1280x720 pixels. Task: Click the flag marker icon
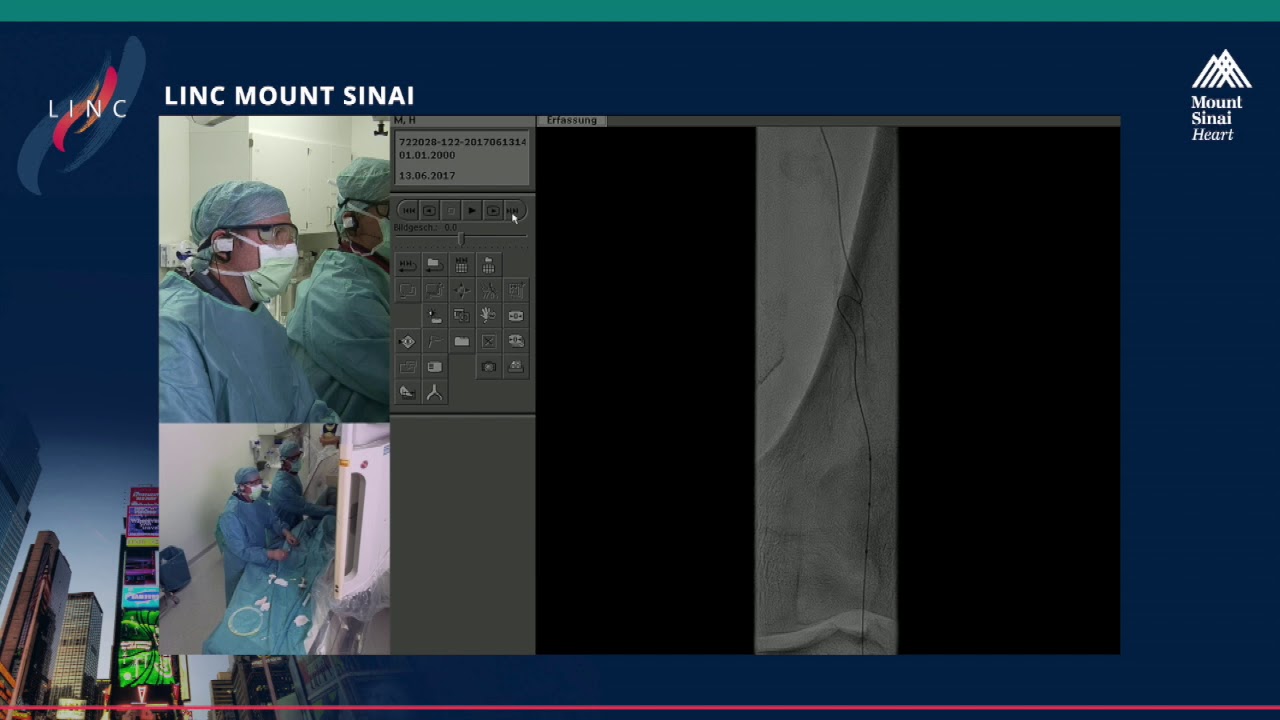point(435,341)
